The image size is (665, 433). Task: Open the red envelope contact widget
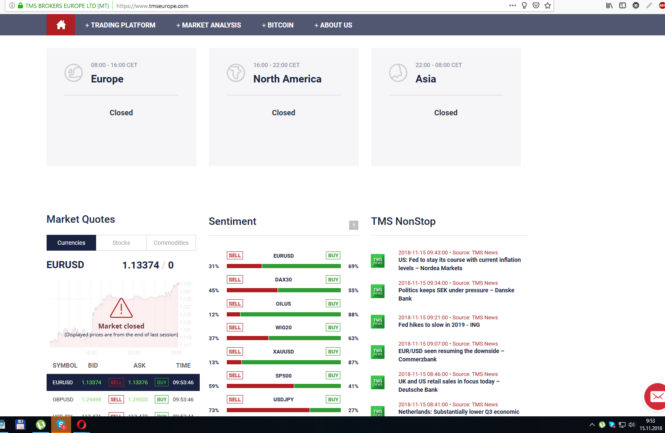click(656, 397)
